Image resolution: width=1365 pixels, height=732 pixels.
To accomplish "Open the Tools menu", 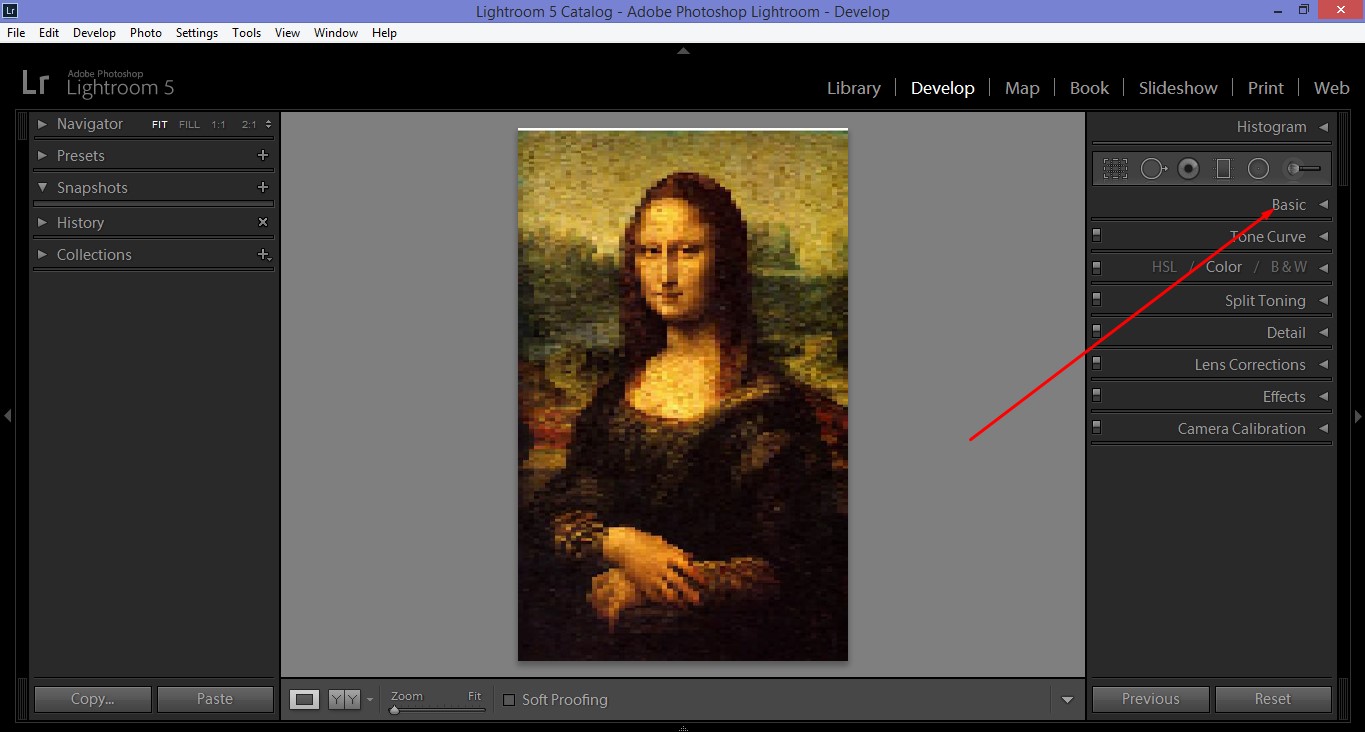I will coord(246,33).
